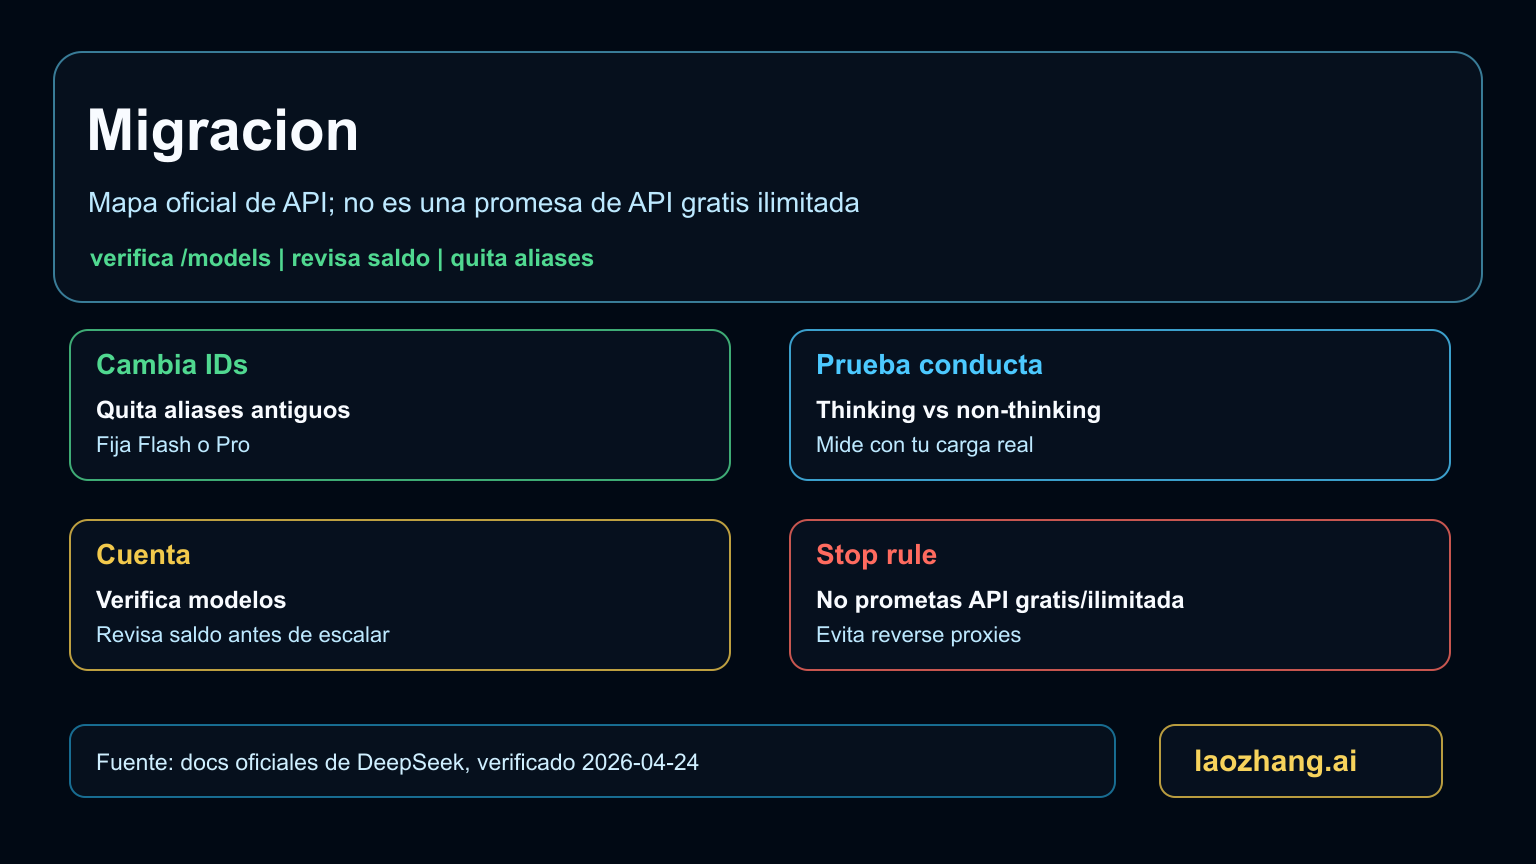Open the Prueba conducta card
Image resolution: width=1536 pixels, height=864 pixels.
(x=1120, y=405)
